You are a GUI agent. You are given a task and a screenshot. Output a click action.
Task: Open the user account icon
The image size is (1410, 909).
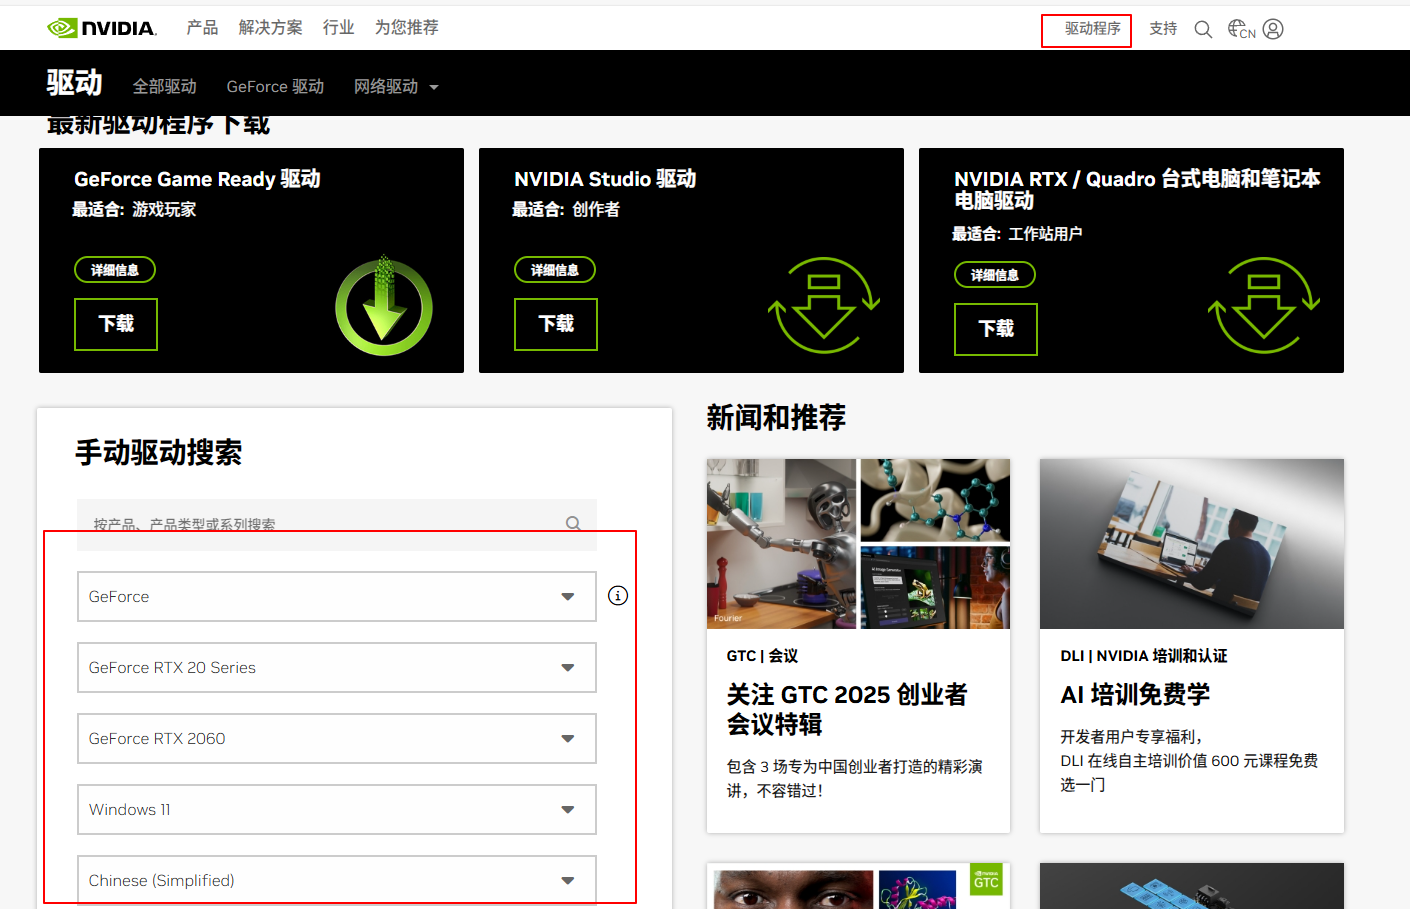pos(1273,29)
